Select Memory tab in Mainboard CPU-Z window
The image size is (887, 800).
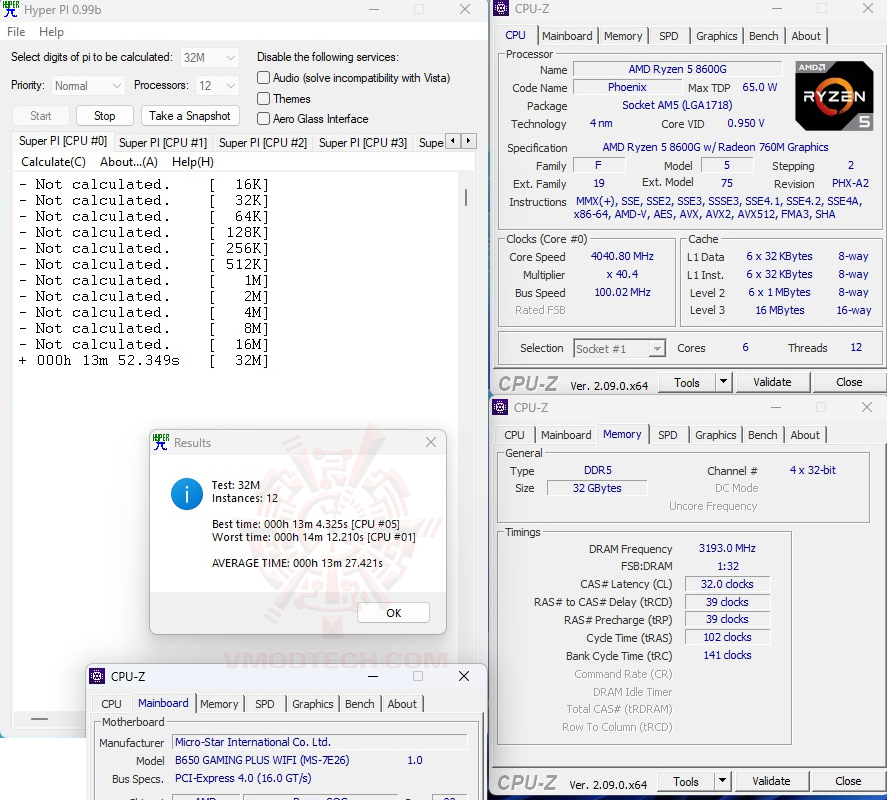pos(219,704)
